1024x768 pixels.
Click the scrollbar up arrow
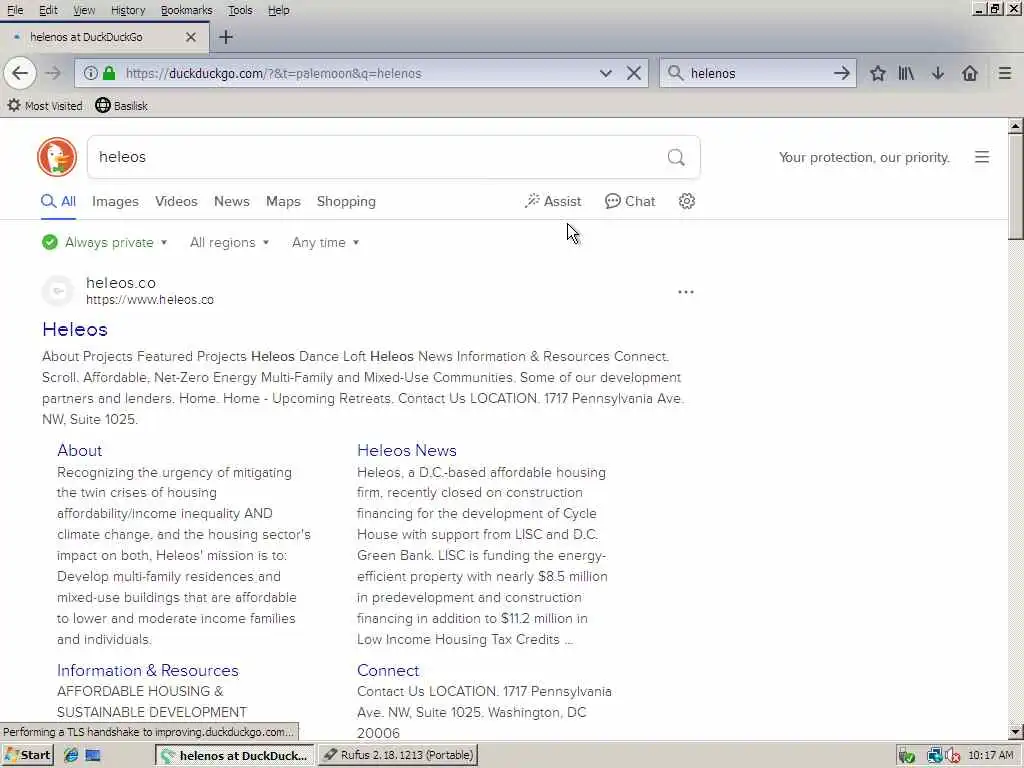pyautogui.click(x=1016, y=125)
